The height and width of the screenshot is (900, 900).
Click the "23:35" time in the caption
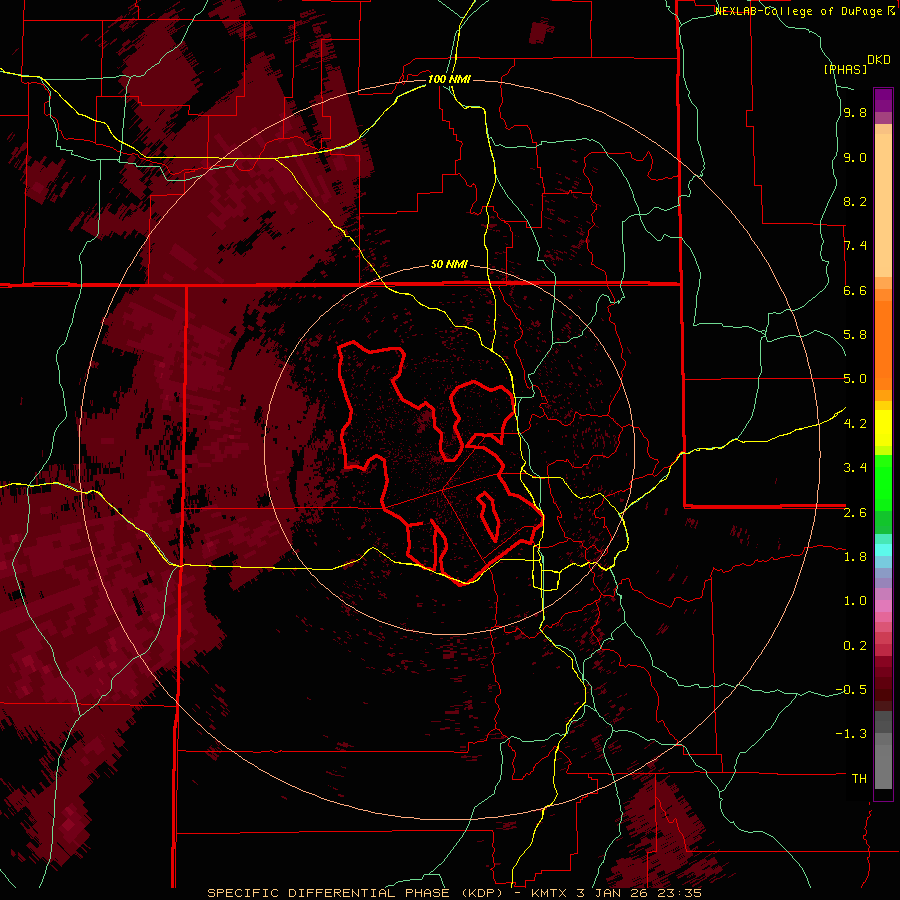click(x=679, y=893)
